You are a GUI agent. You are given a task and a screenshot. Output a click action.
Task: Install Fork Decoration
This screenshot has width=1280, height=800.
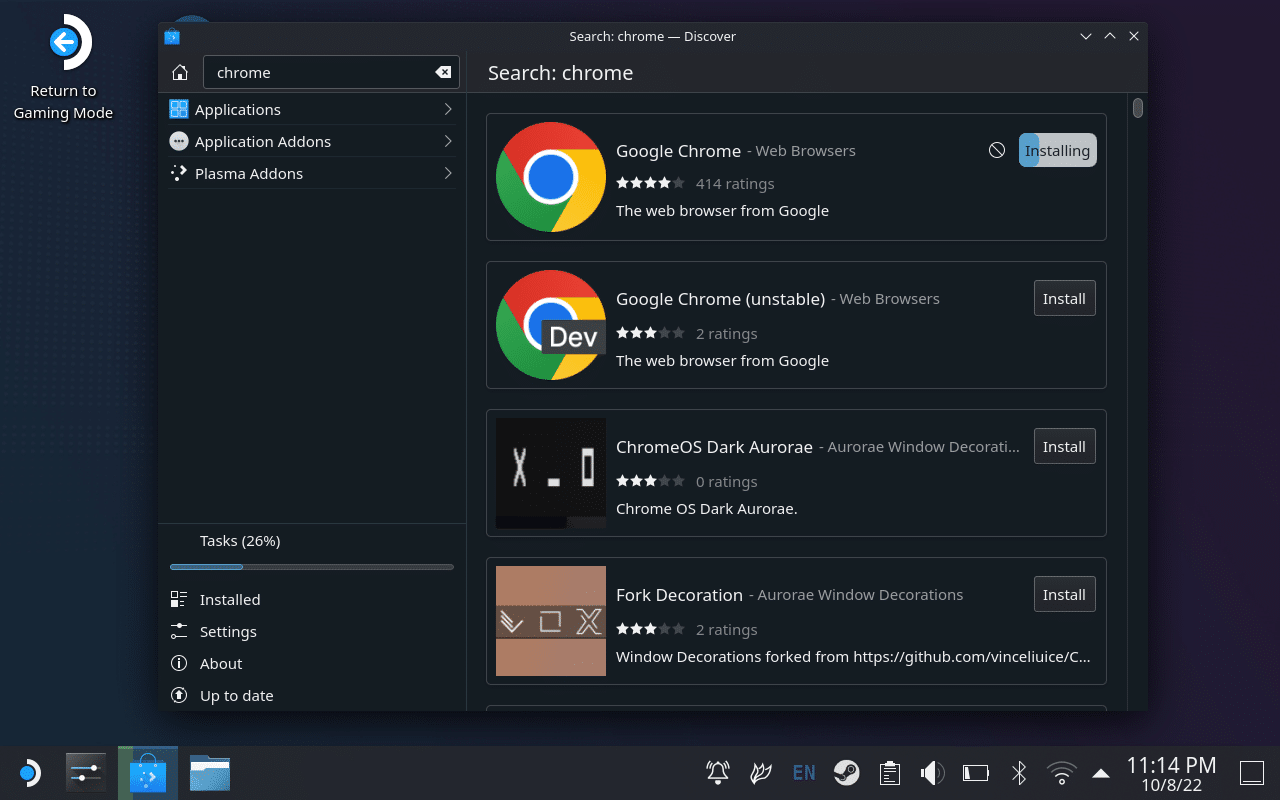1064,594
